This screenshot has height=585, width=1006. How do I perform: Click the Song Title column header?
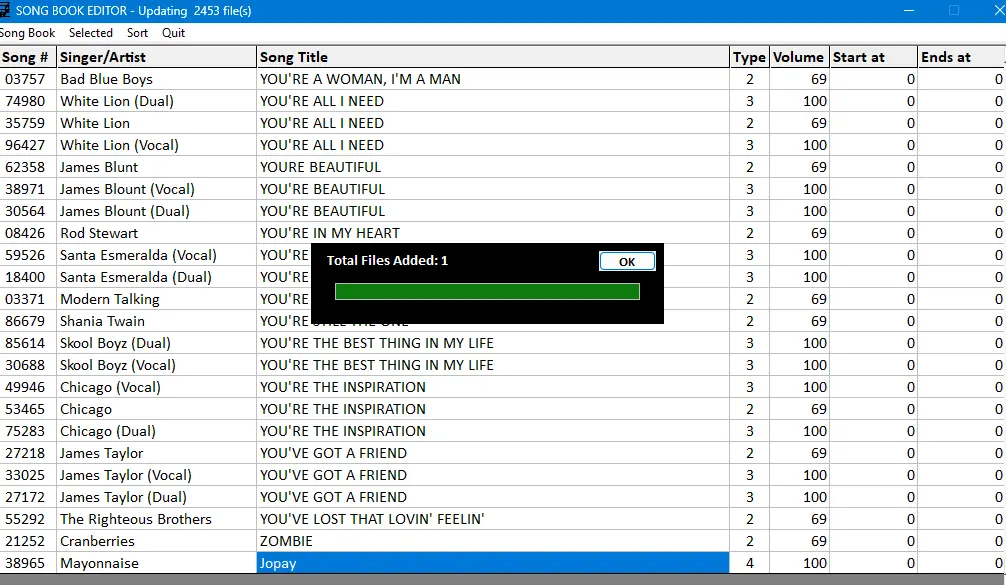pos(493,57)
